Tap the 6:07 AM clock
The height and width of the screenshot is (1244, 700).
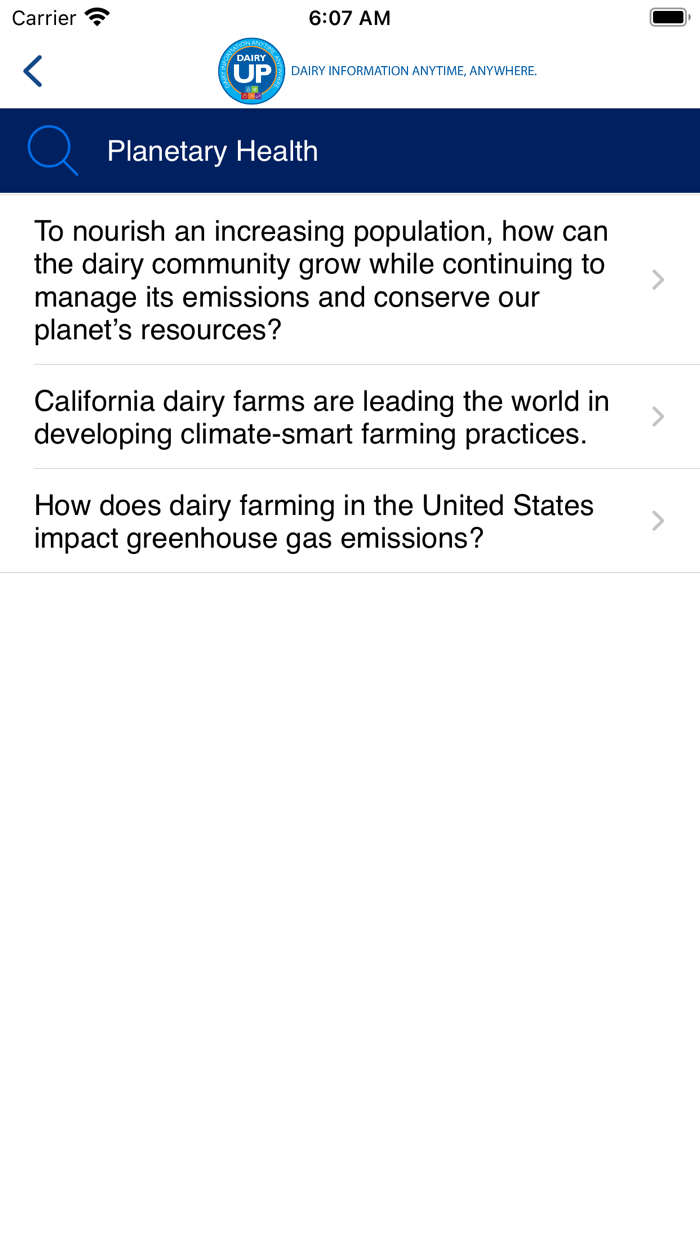pos(349,16)
